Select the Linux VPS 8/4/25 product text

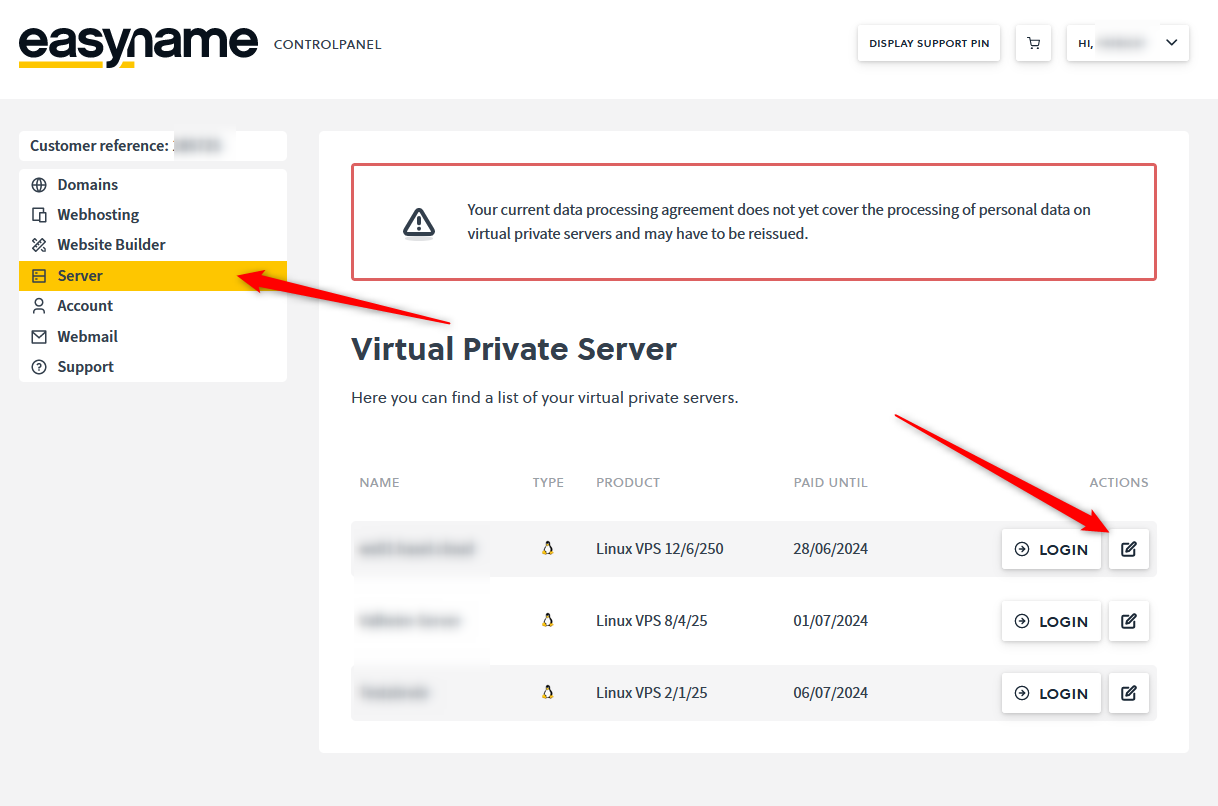(x=652, y=621)
